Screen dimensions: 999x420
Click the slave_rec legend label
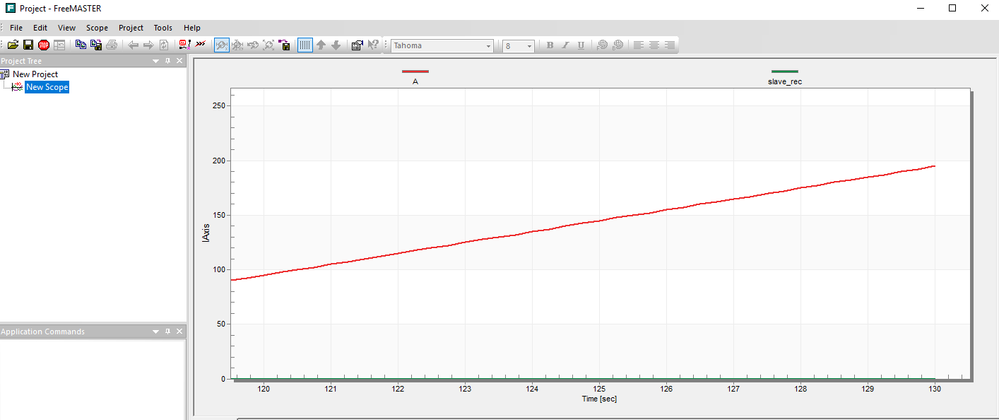784,82
